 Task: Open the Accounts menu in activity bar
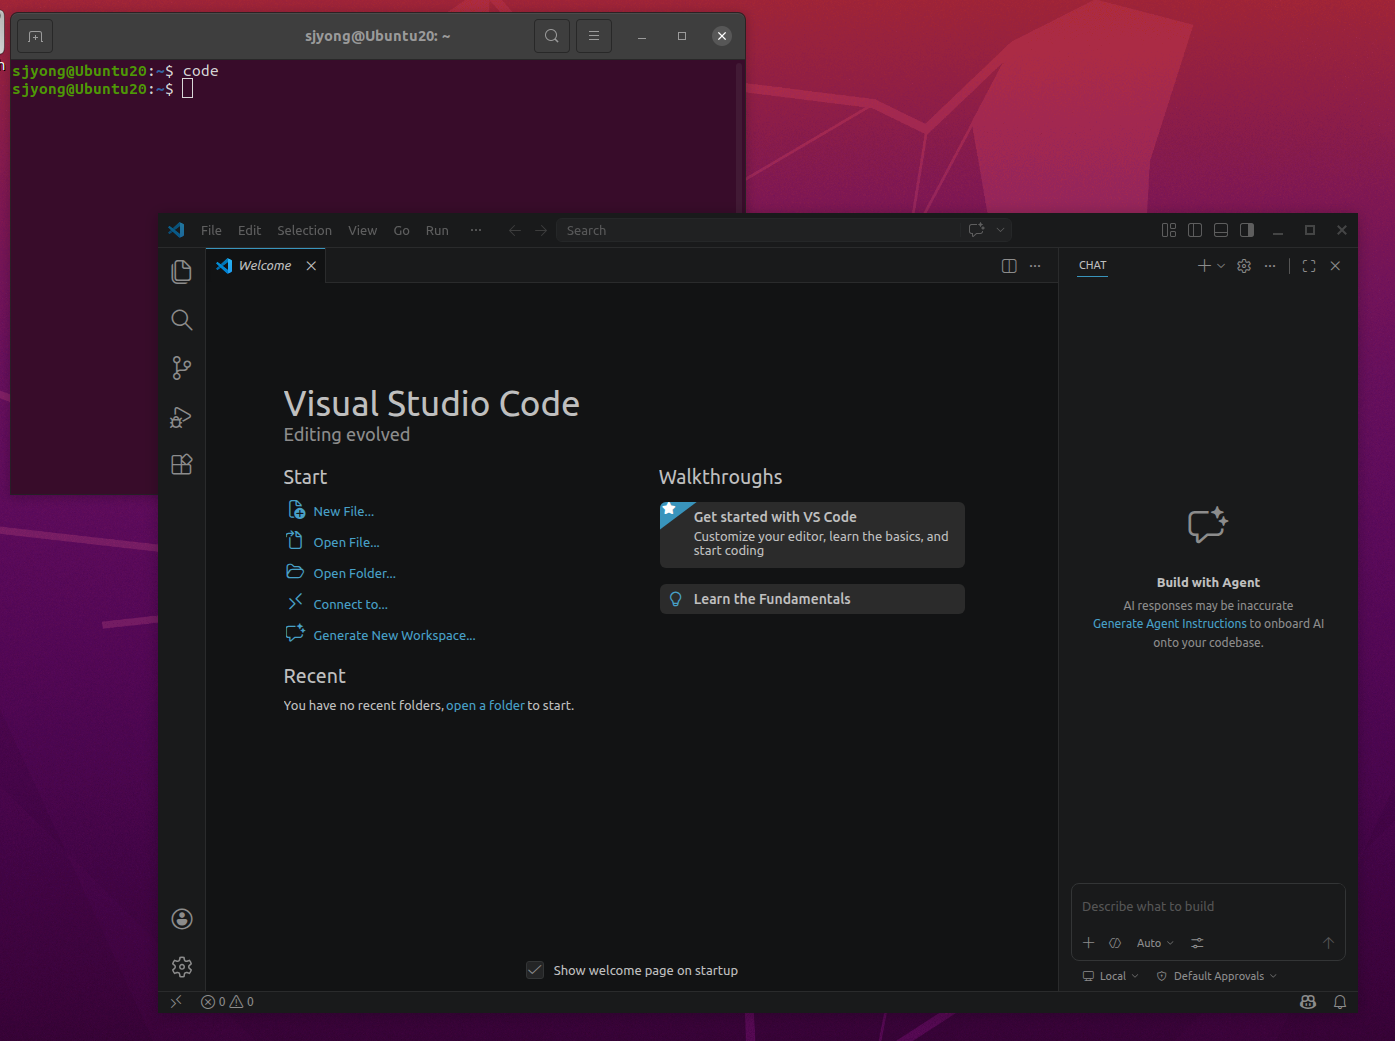coord(182,919)
